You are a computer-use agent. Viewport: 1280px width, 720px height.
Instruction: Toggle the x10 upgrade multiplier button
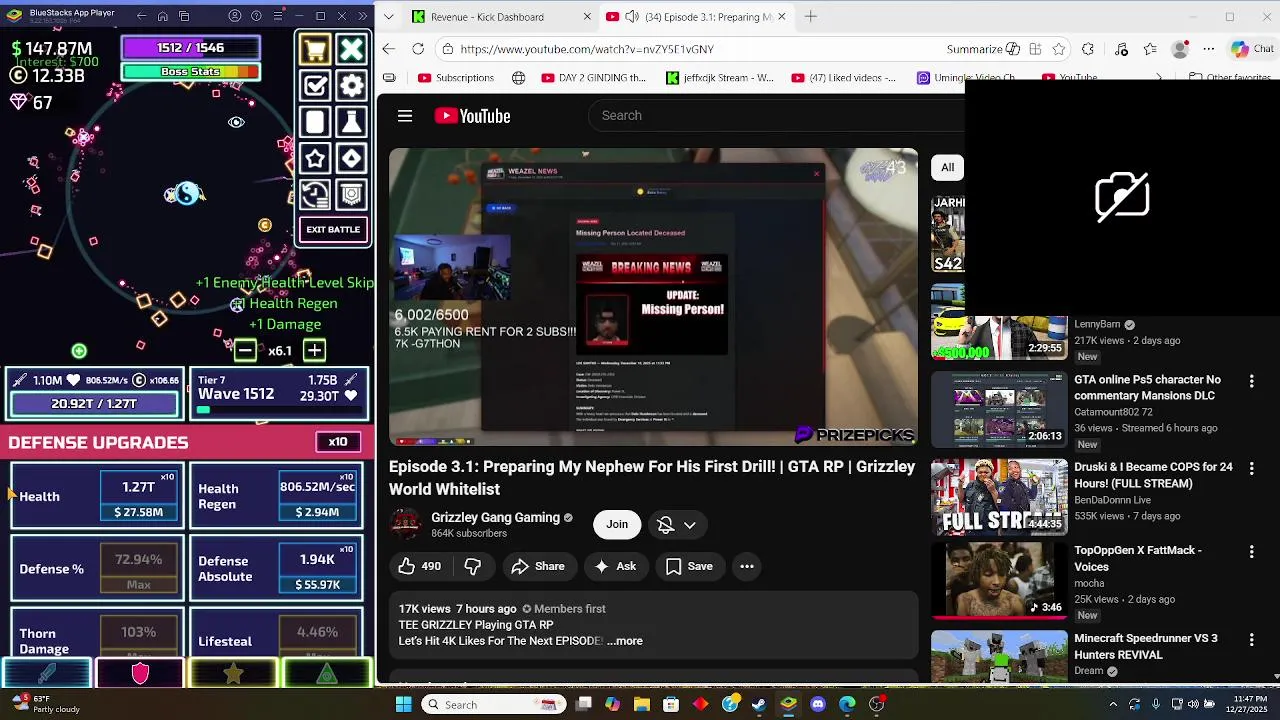pyautogui.click(x=338, y=442)
